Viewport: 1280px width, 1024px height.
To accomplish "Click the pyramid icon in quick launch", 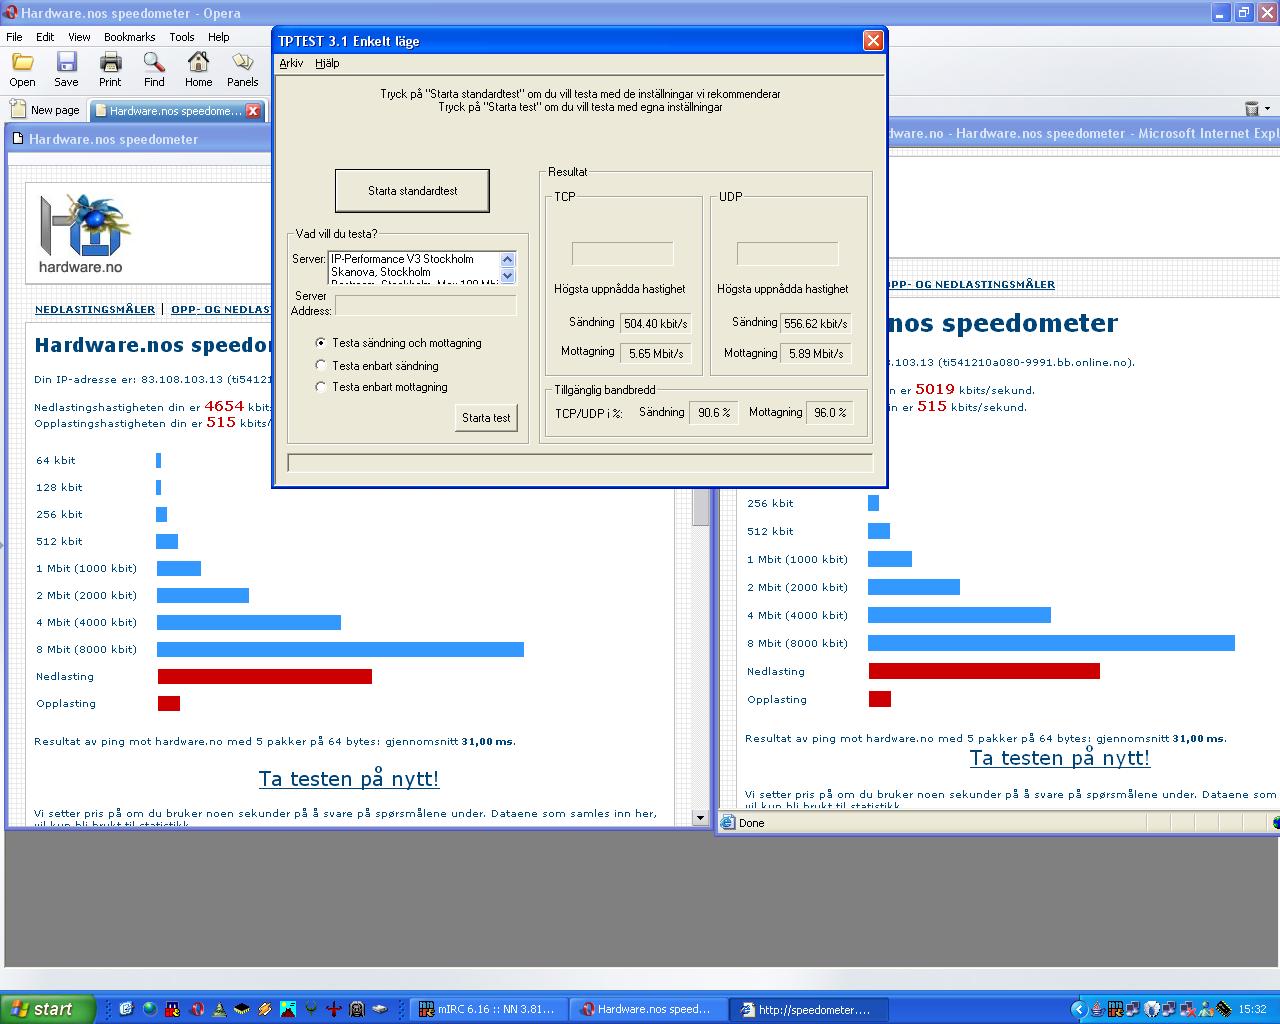I will pos(219,1009).
